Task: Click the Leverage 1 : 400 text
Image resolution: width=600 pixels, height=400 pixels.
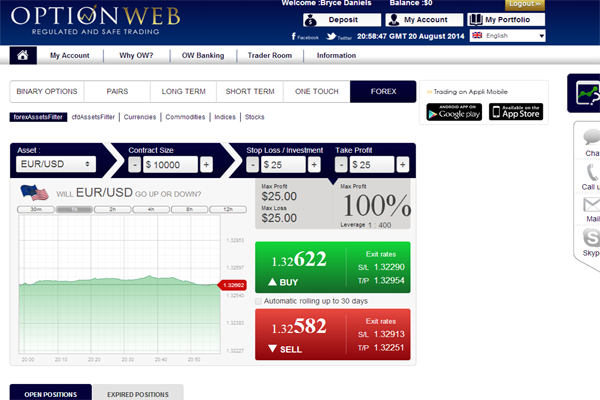Action: click(x=366, y=225)
